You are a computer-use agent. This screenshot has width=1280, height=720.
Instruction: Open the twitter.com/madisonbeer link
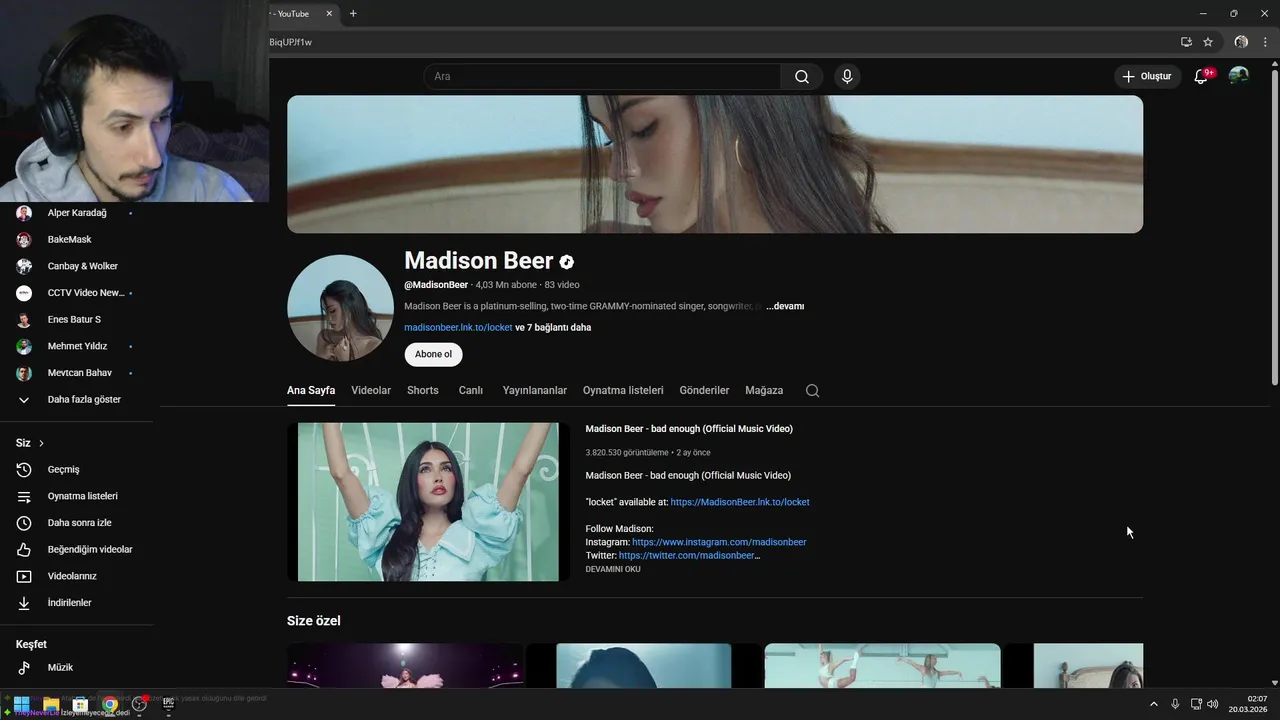687,555
